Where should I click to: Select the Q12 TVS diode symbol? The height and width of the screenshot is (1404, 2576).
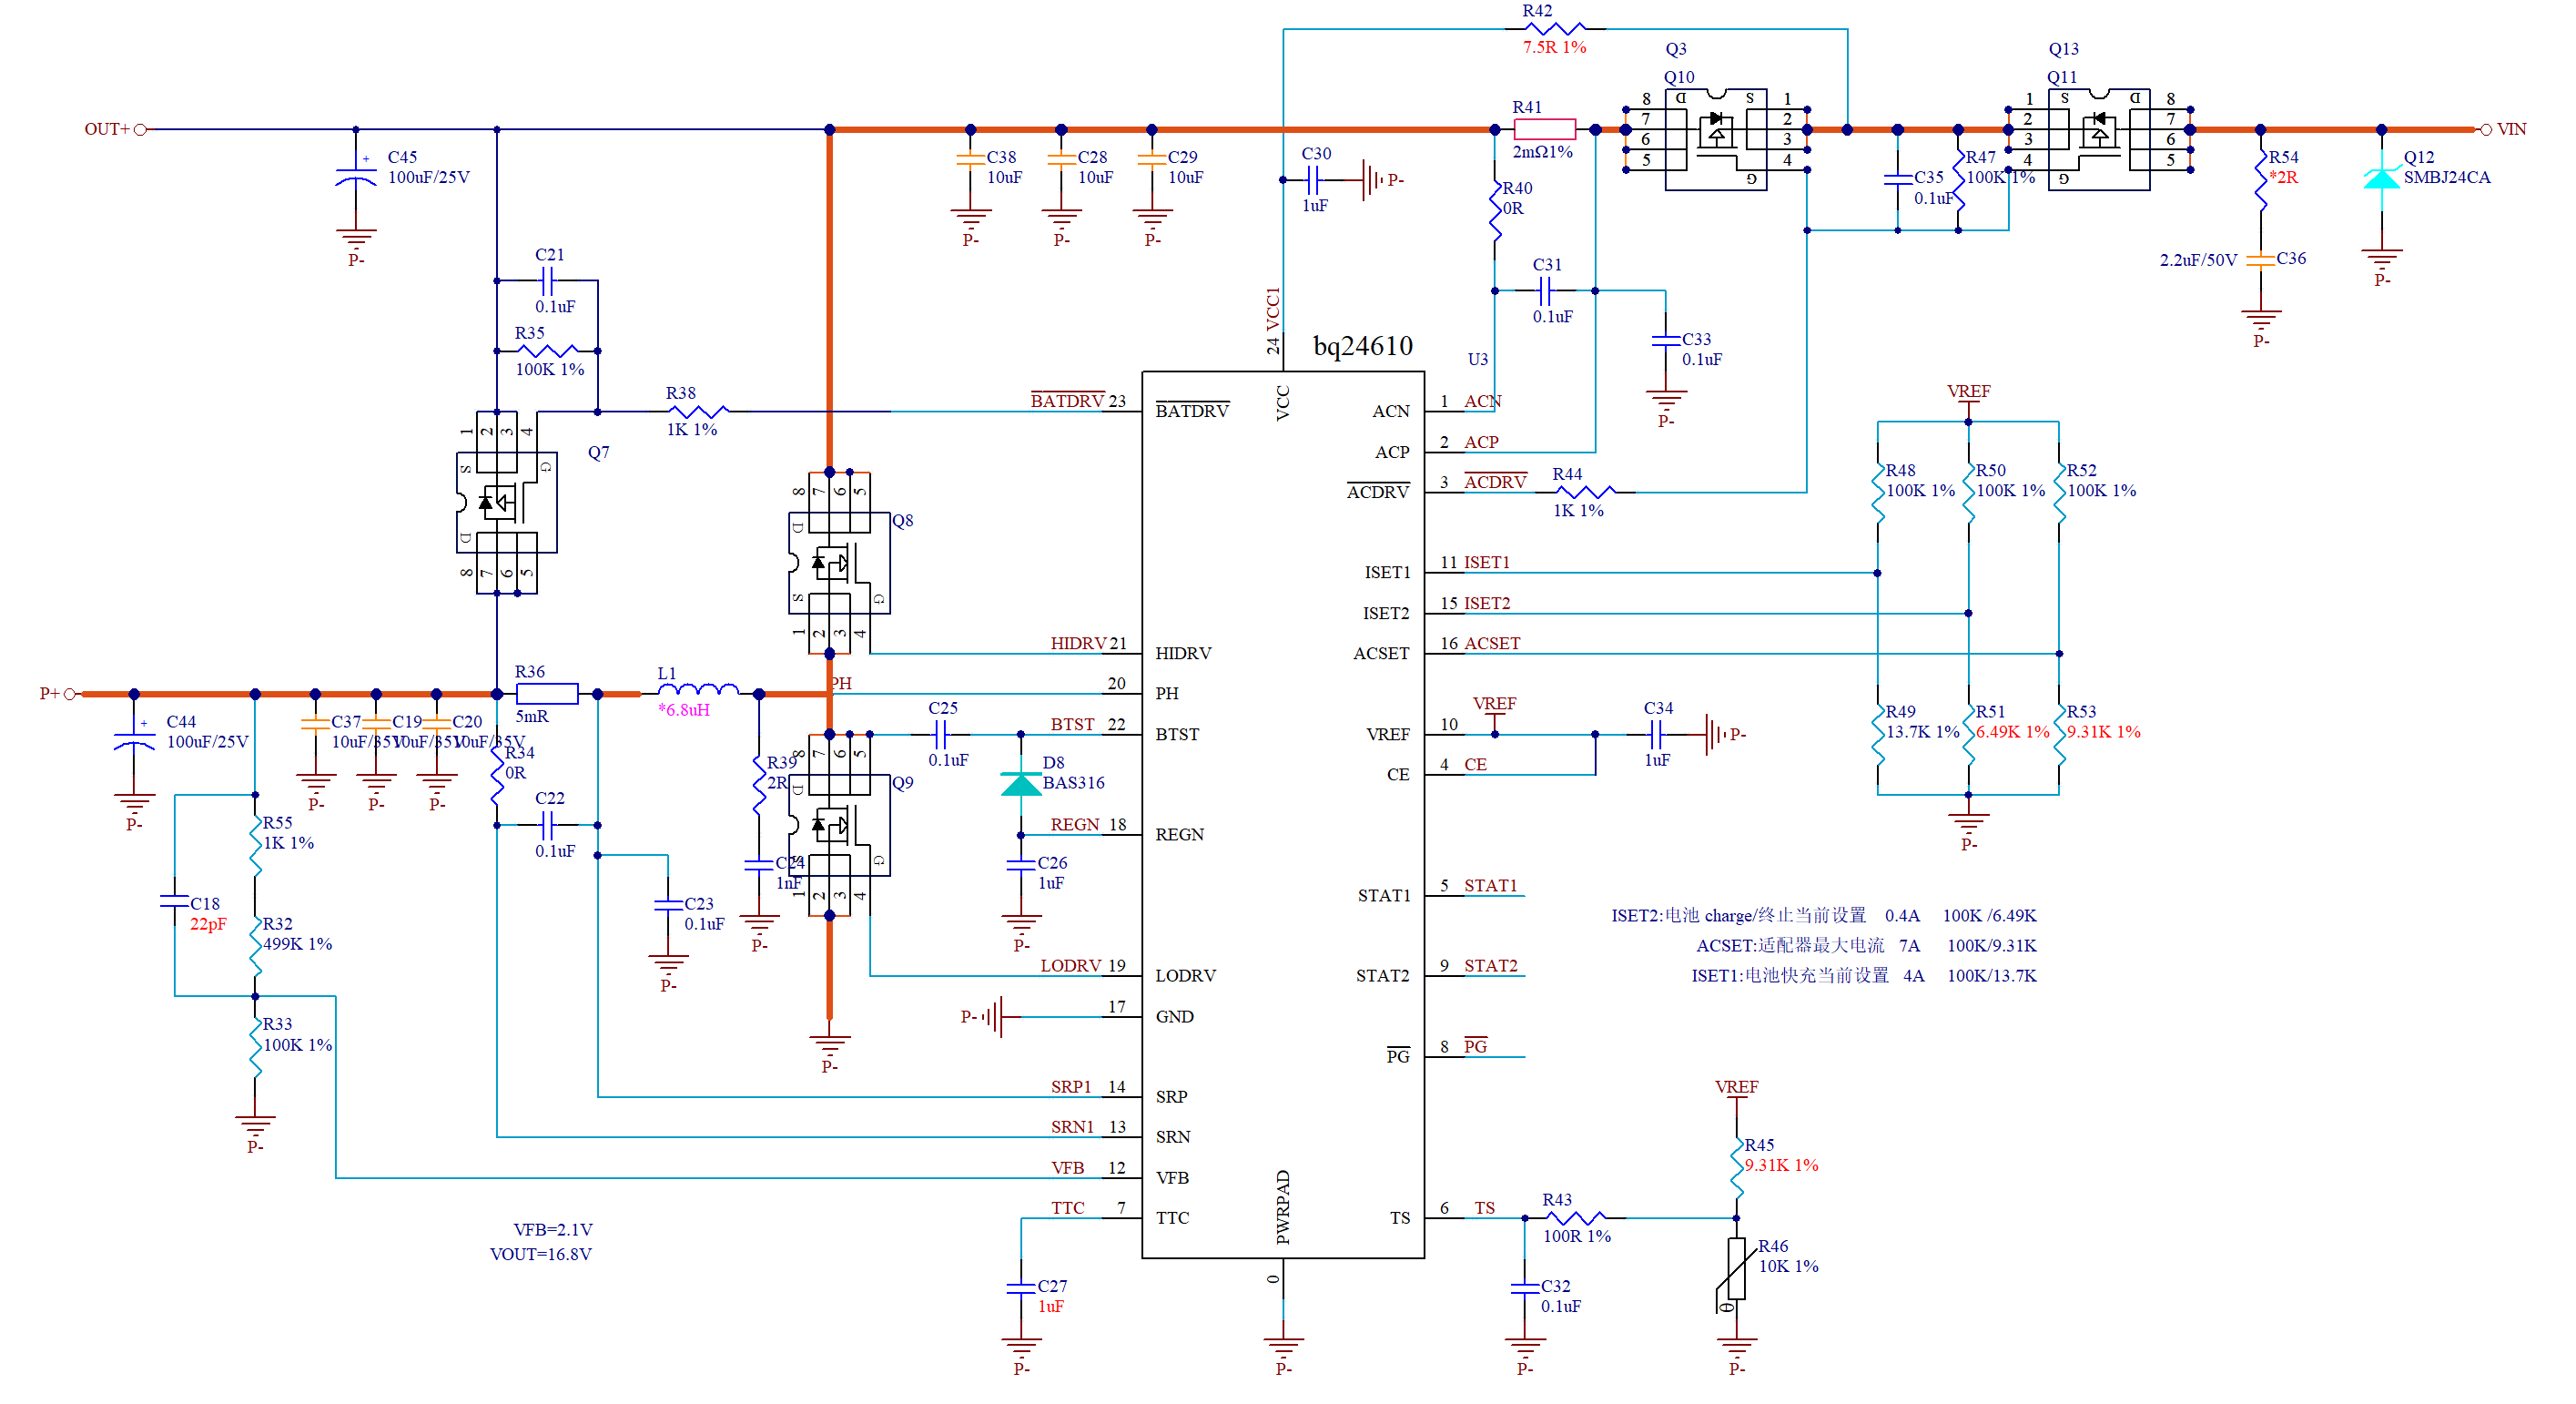(2381, 178)
